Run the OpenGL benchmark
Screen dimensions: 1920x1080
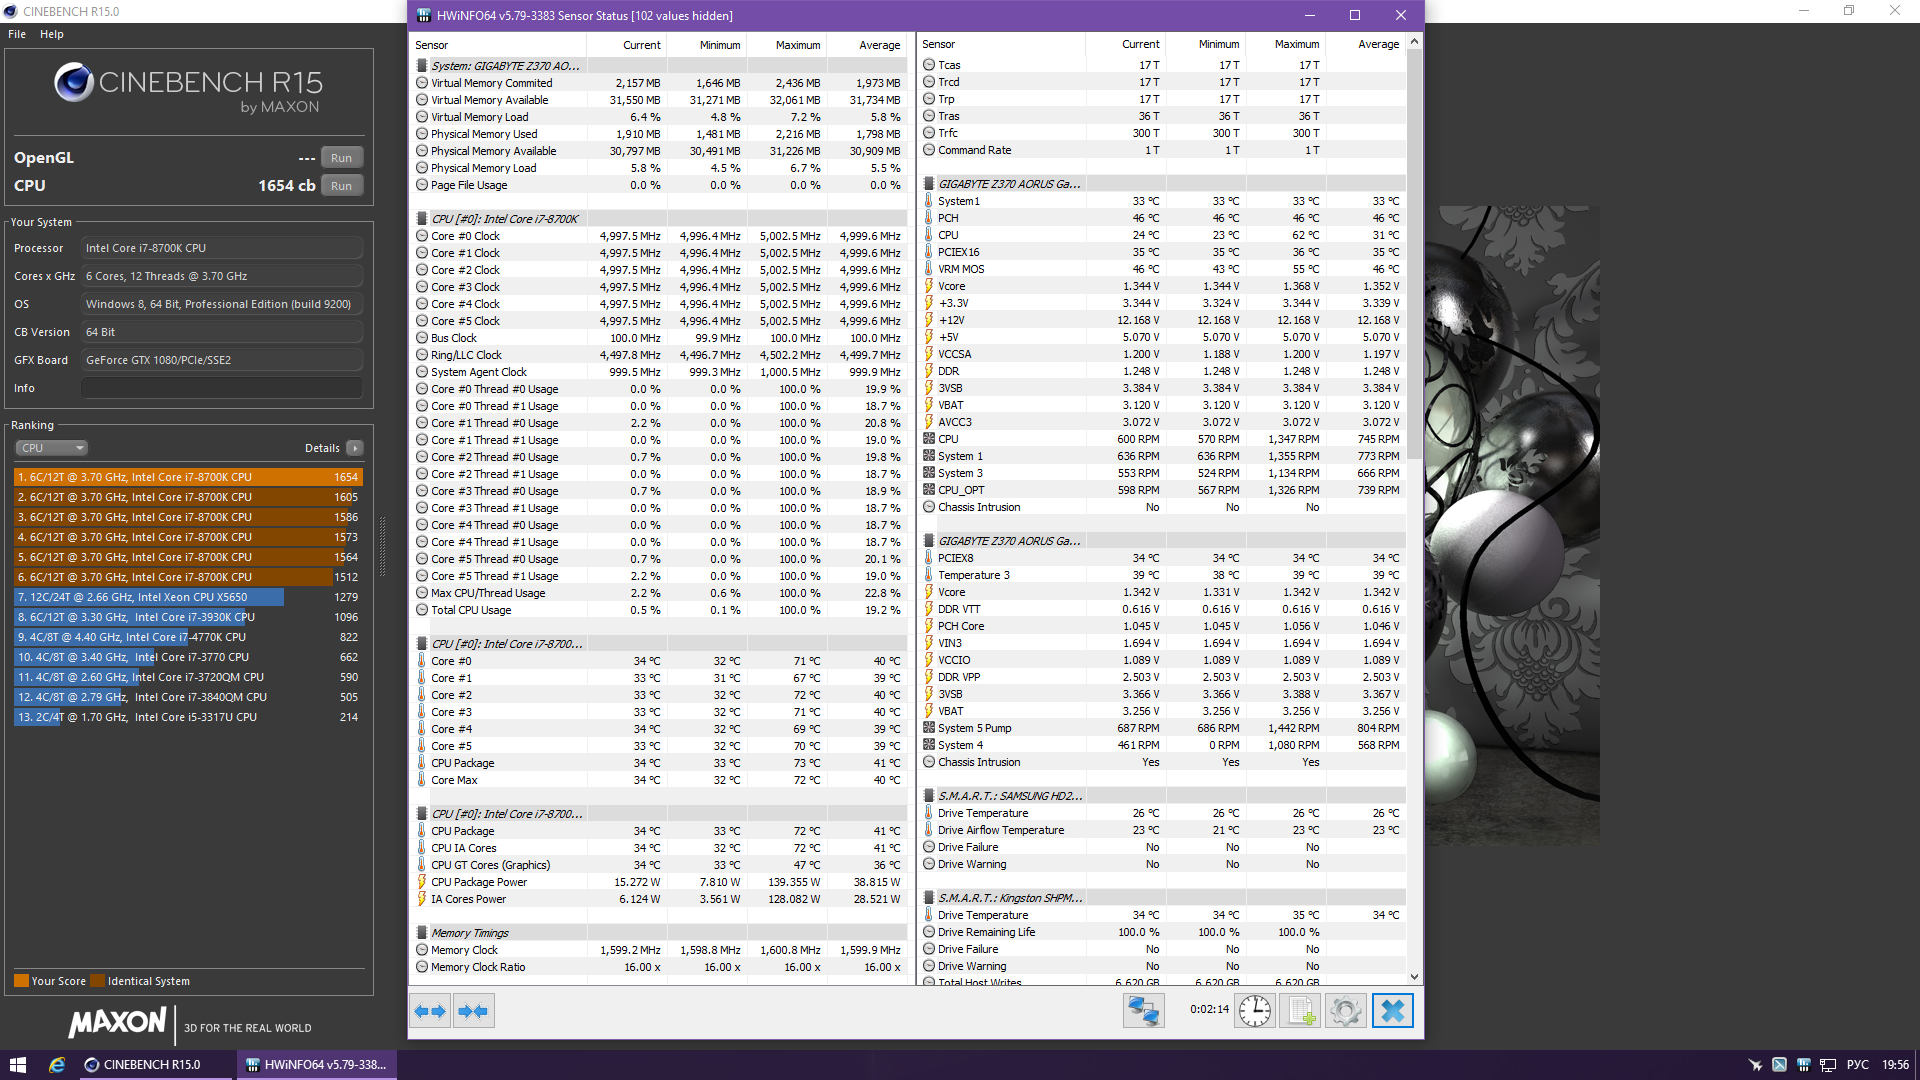click(x=341, y=158)
